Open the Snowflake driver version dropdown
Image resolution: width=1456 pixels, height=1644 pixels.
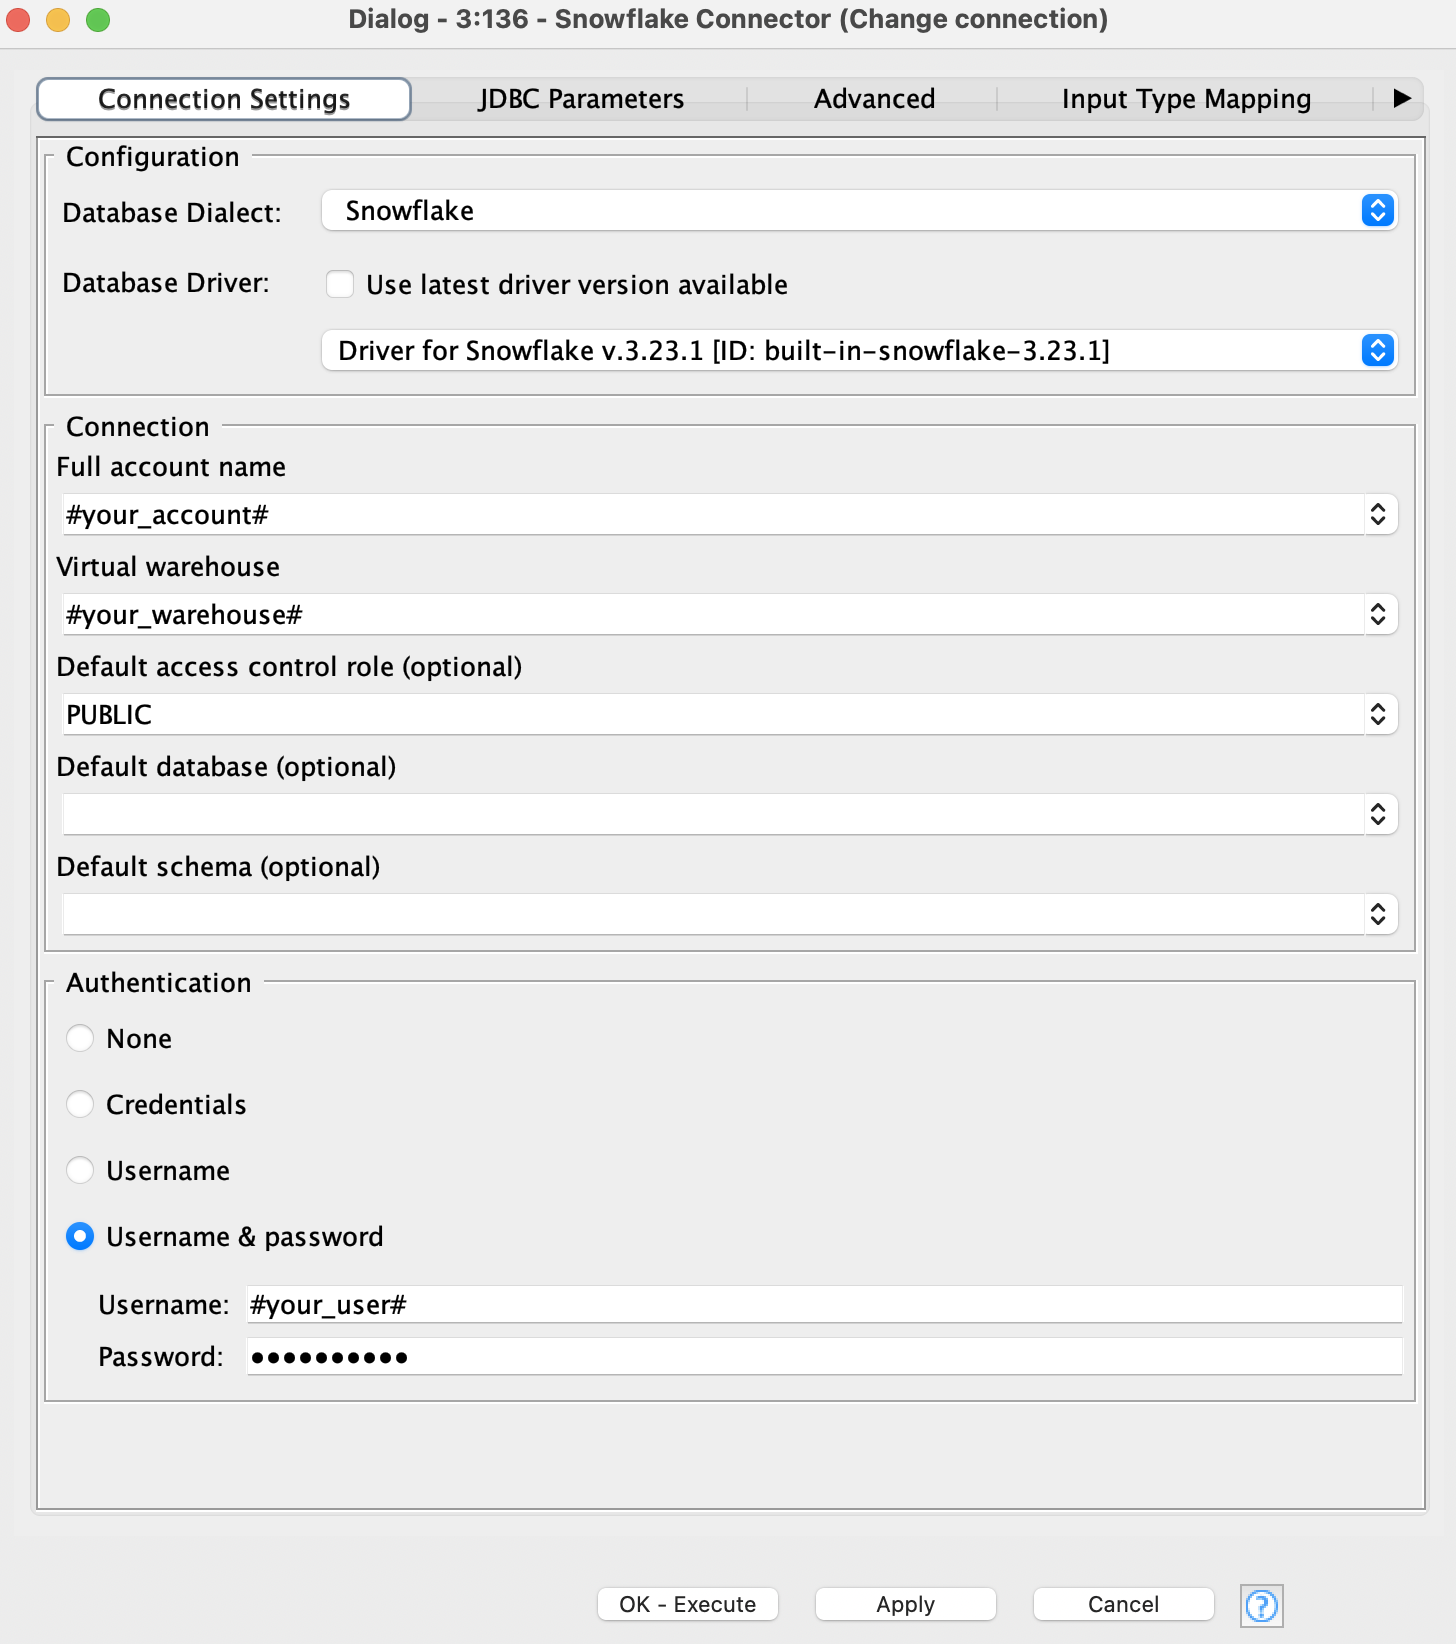[859, 350]
